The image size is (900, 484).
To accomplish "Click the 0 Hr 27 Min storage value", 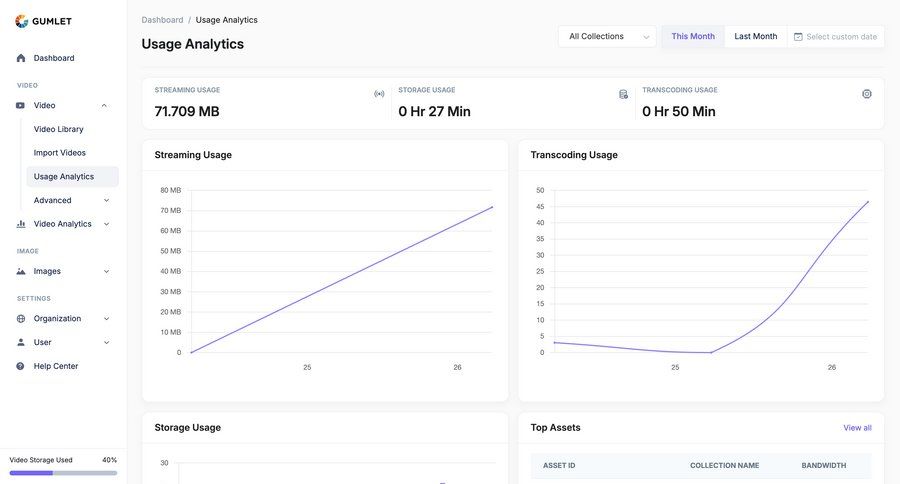I will (435, 111).
